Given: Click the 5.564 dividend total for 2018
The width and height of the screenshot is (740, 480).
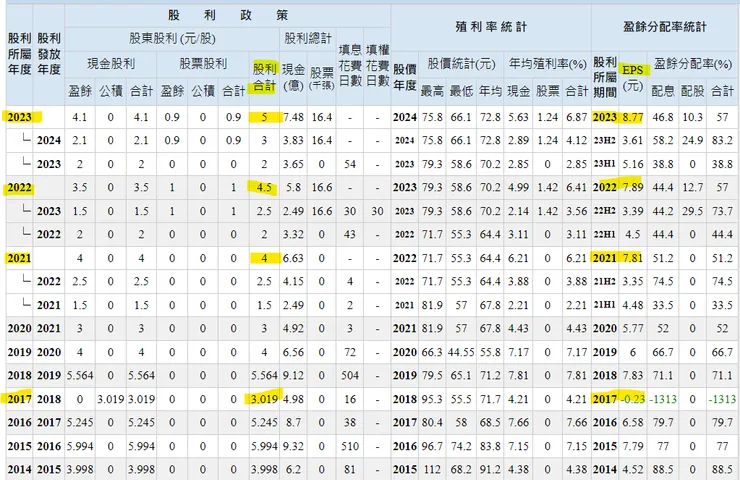Looking at the screenshot, I should (264, 376).
